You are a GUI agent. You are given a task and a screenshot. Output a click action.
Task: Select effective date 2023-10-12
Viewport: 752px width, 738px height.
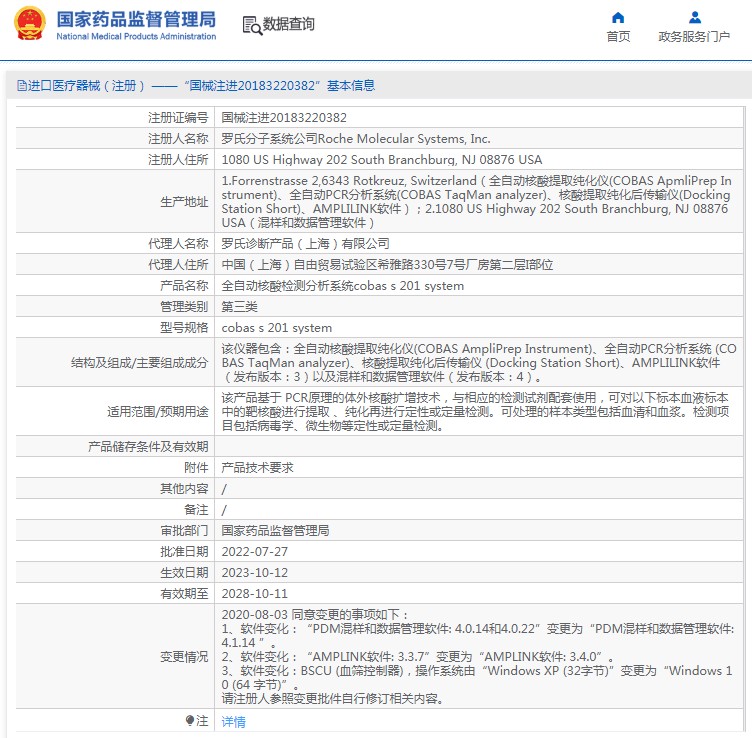click(x=255, y=573)
